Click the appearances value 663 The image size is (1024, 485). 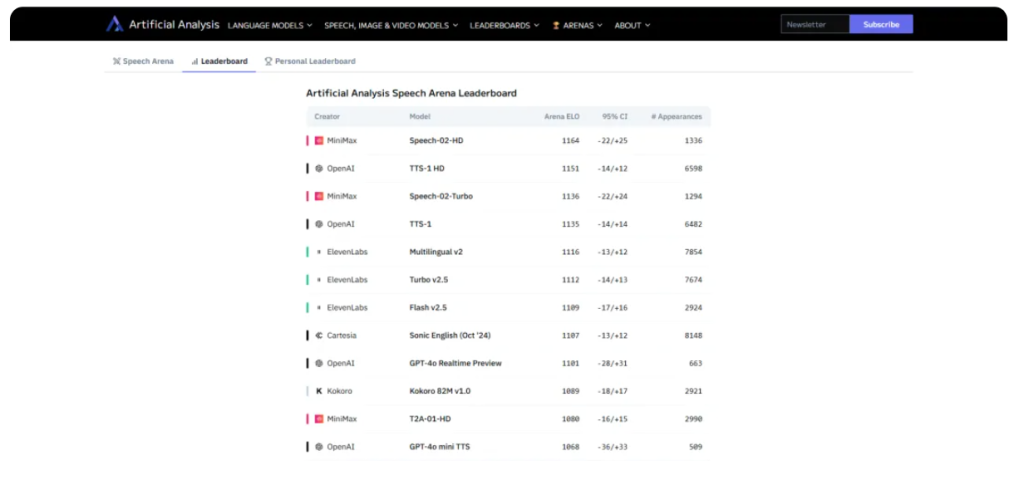(x=696, y=363)
